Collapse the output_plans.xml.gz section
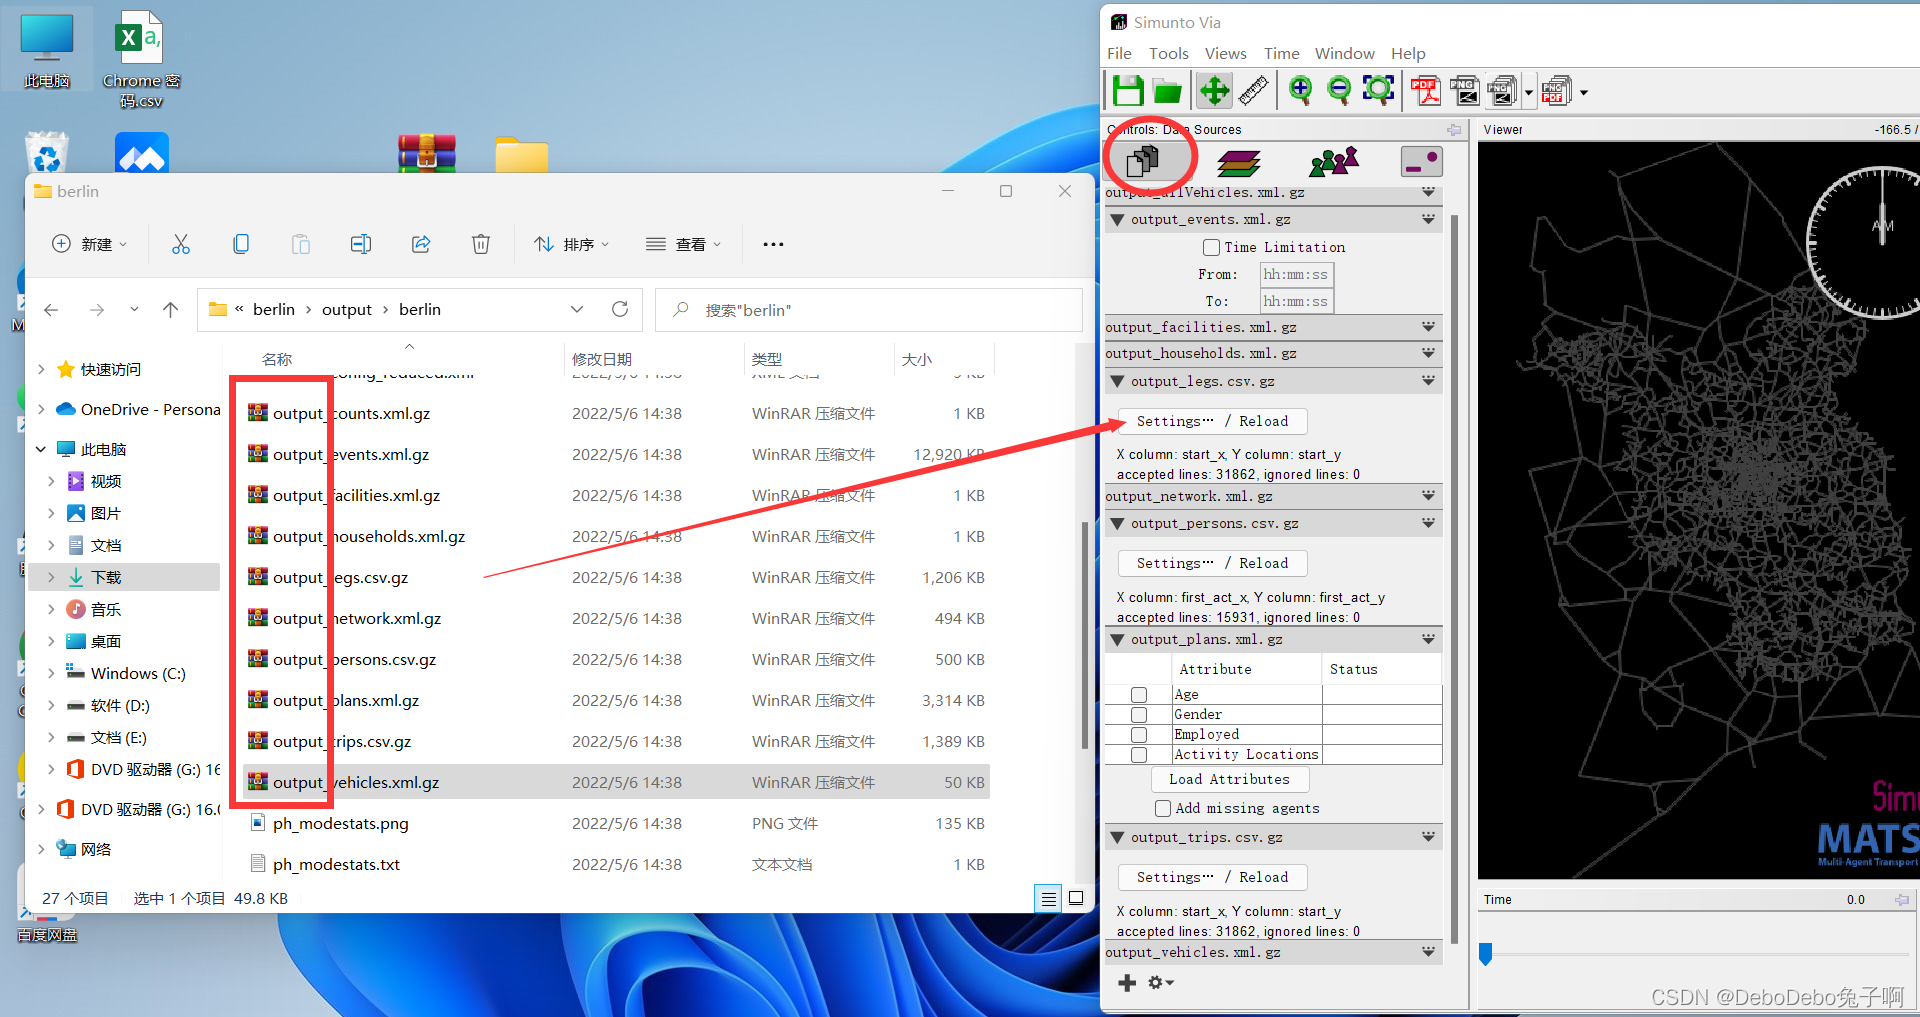 [1116, 639]
